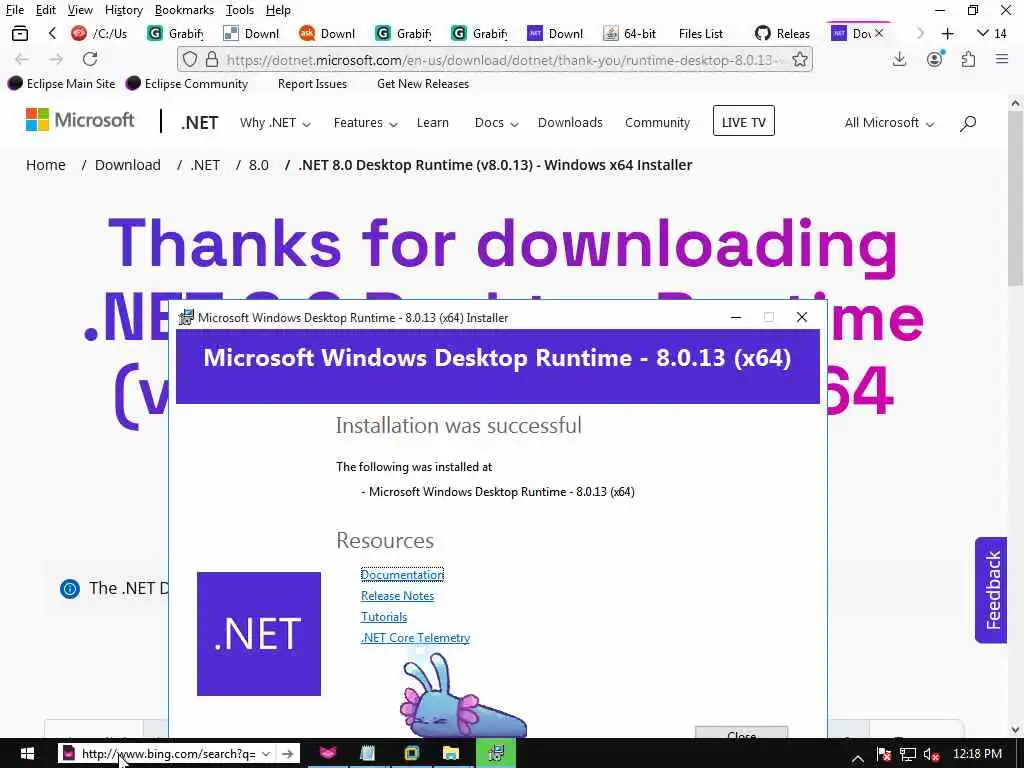
Task: Open the network icon in system tray
Action: click(908, 754)
